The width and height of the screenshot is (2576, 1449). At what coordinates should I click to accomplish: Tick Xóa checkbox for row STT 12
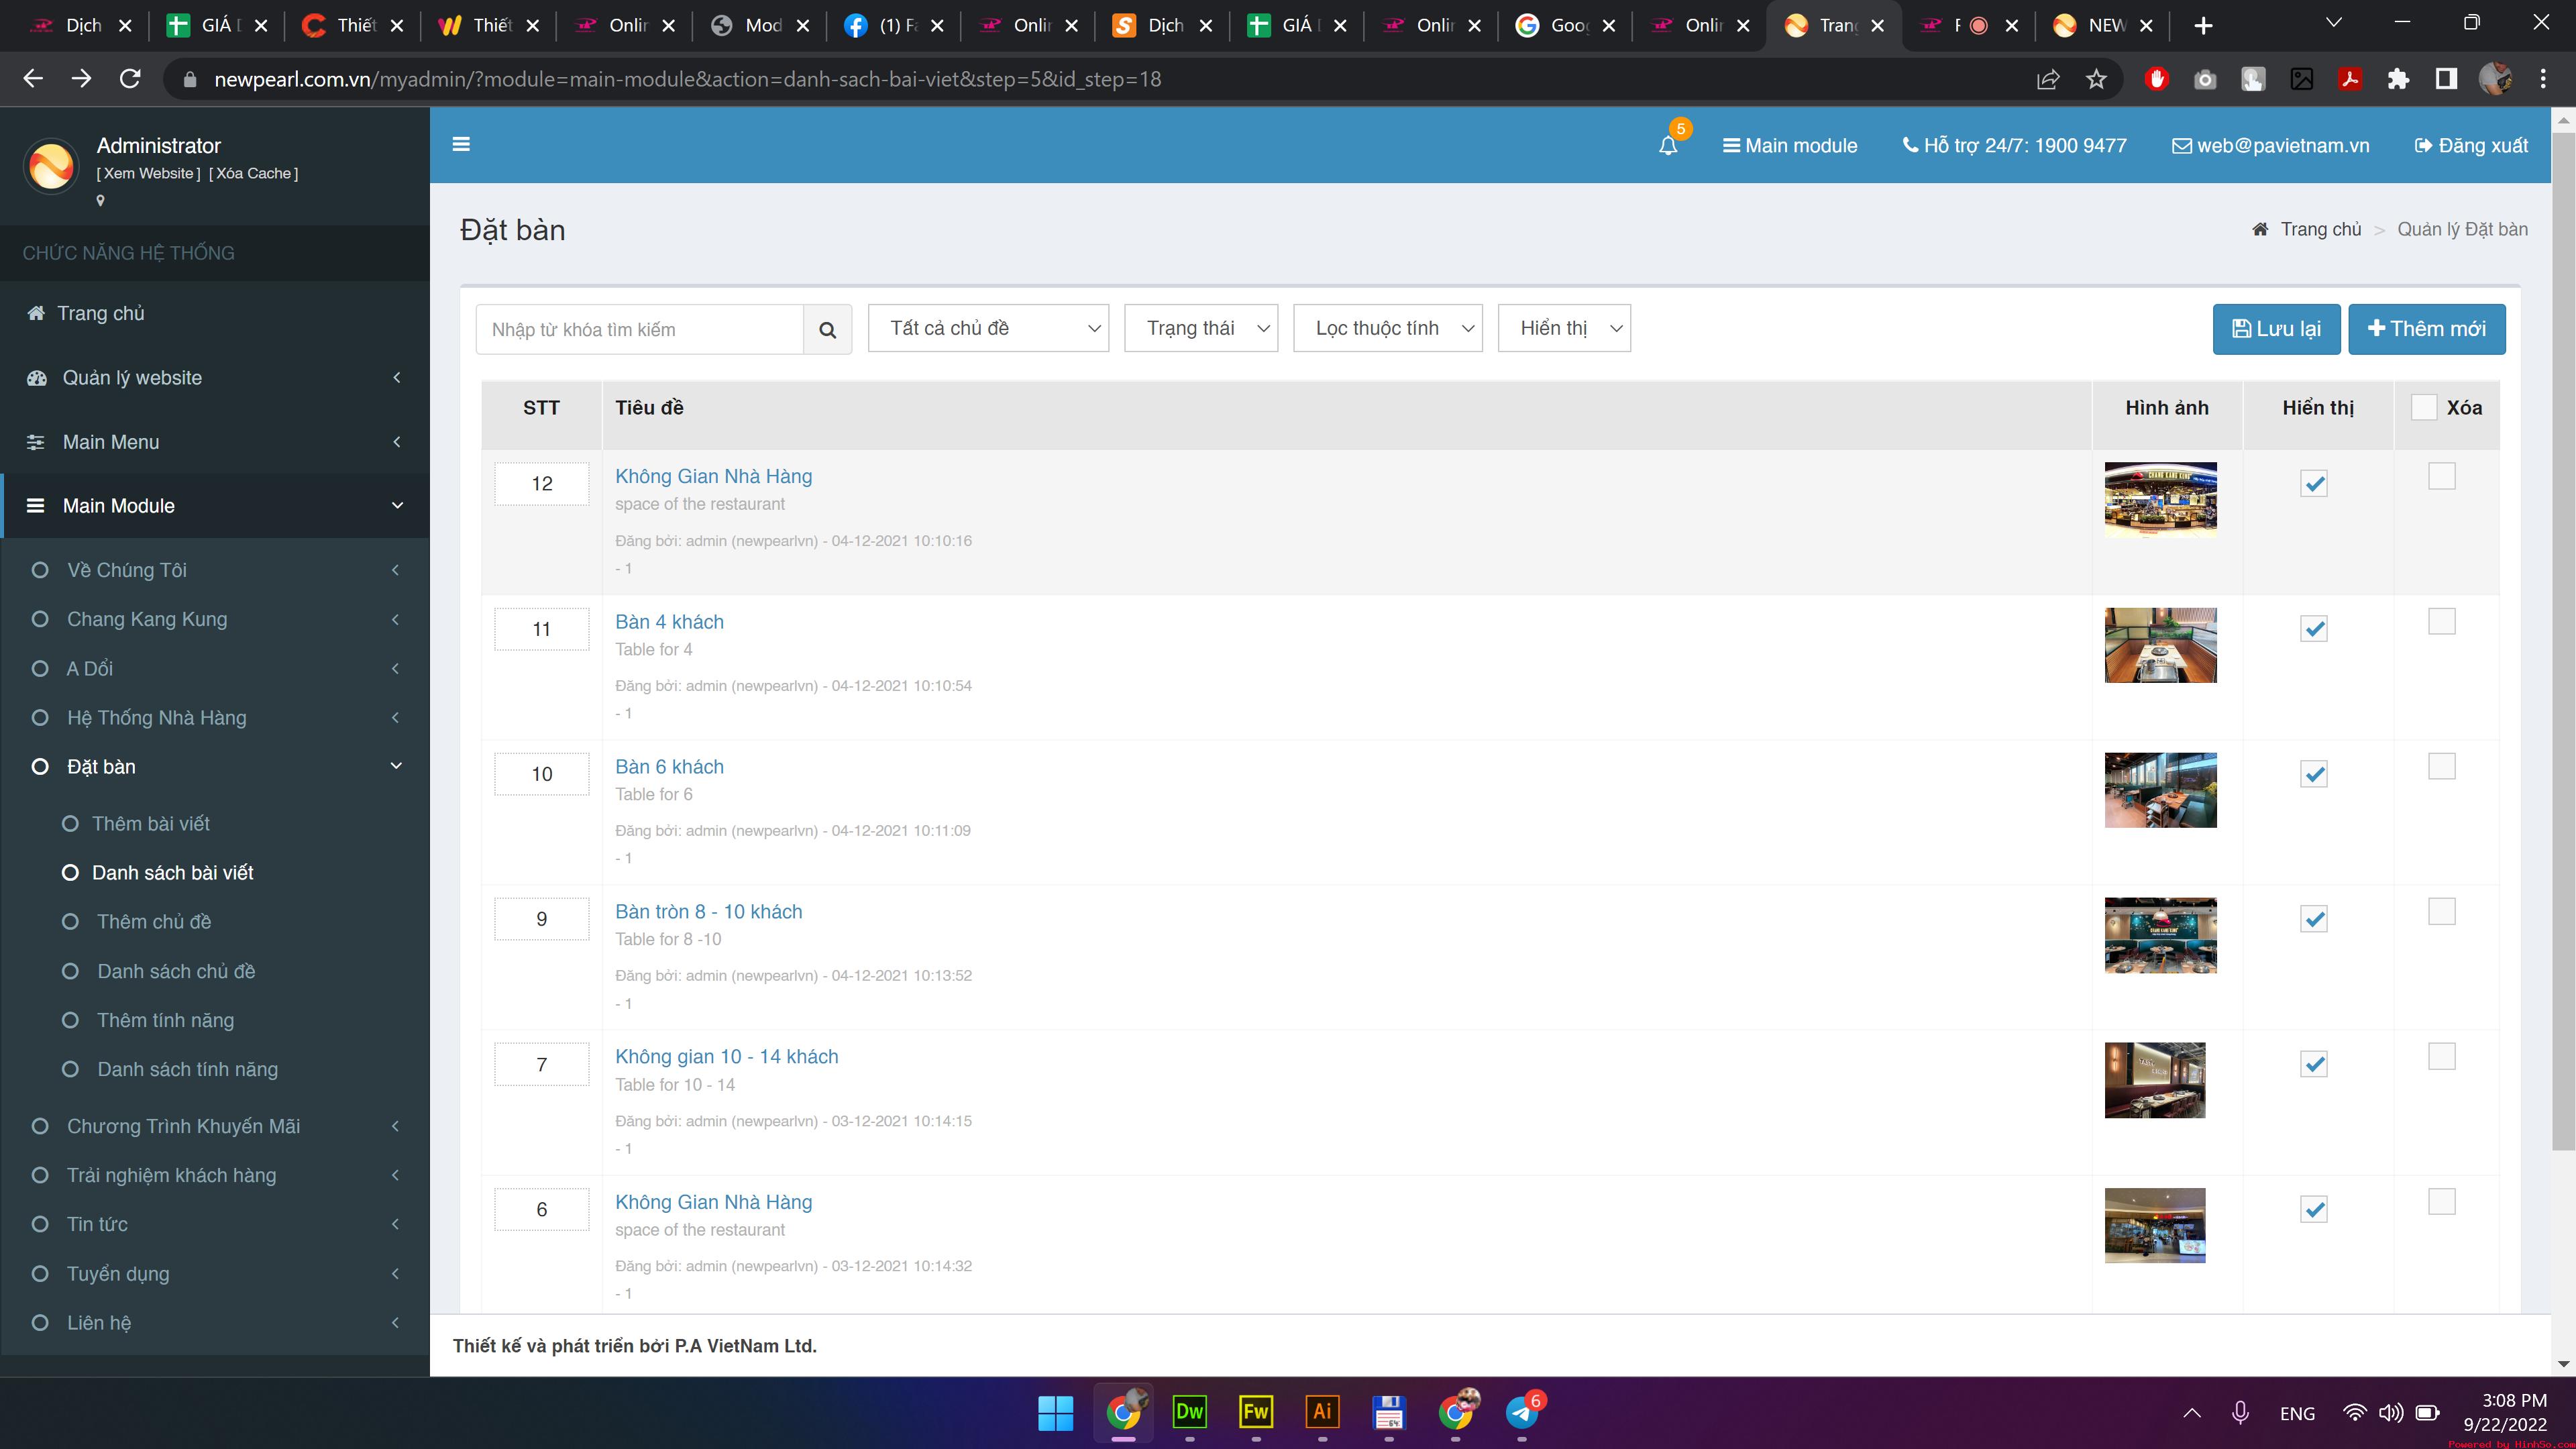tap(2442, 476)
